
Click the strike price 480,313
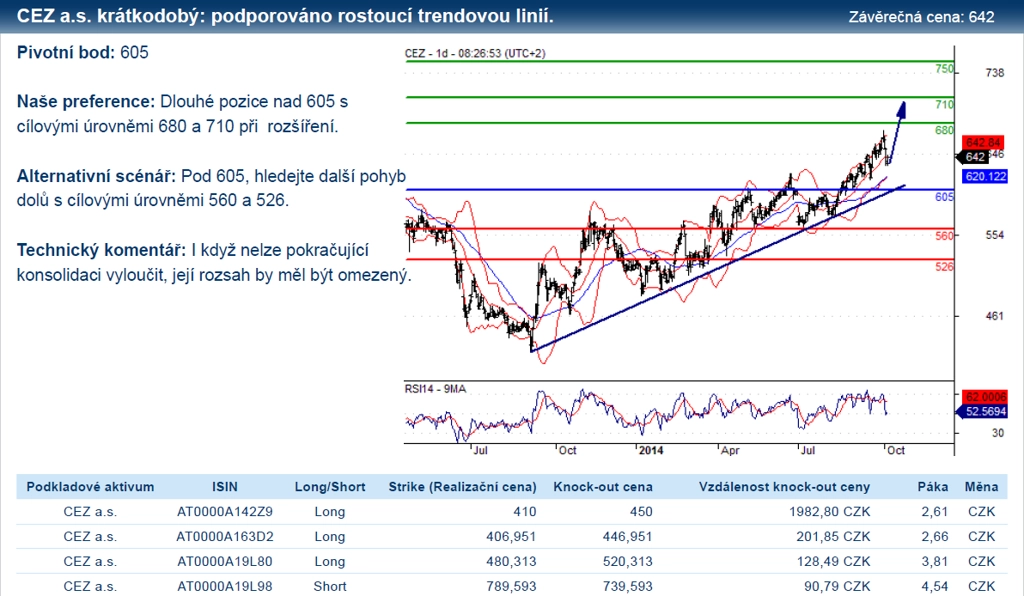tap(511, 561)
